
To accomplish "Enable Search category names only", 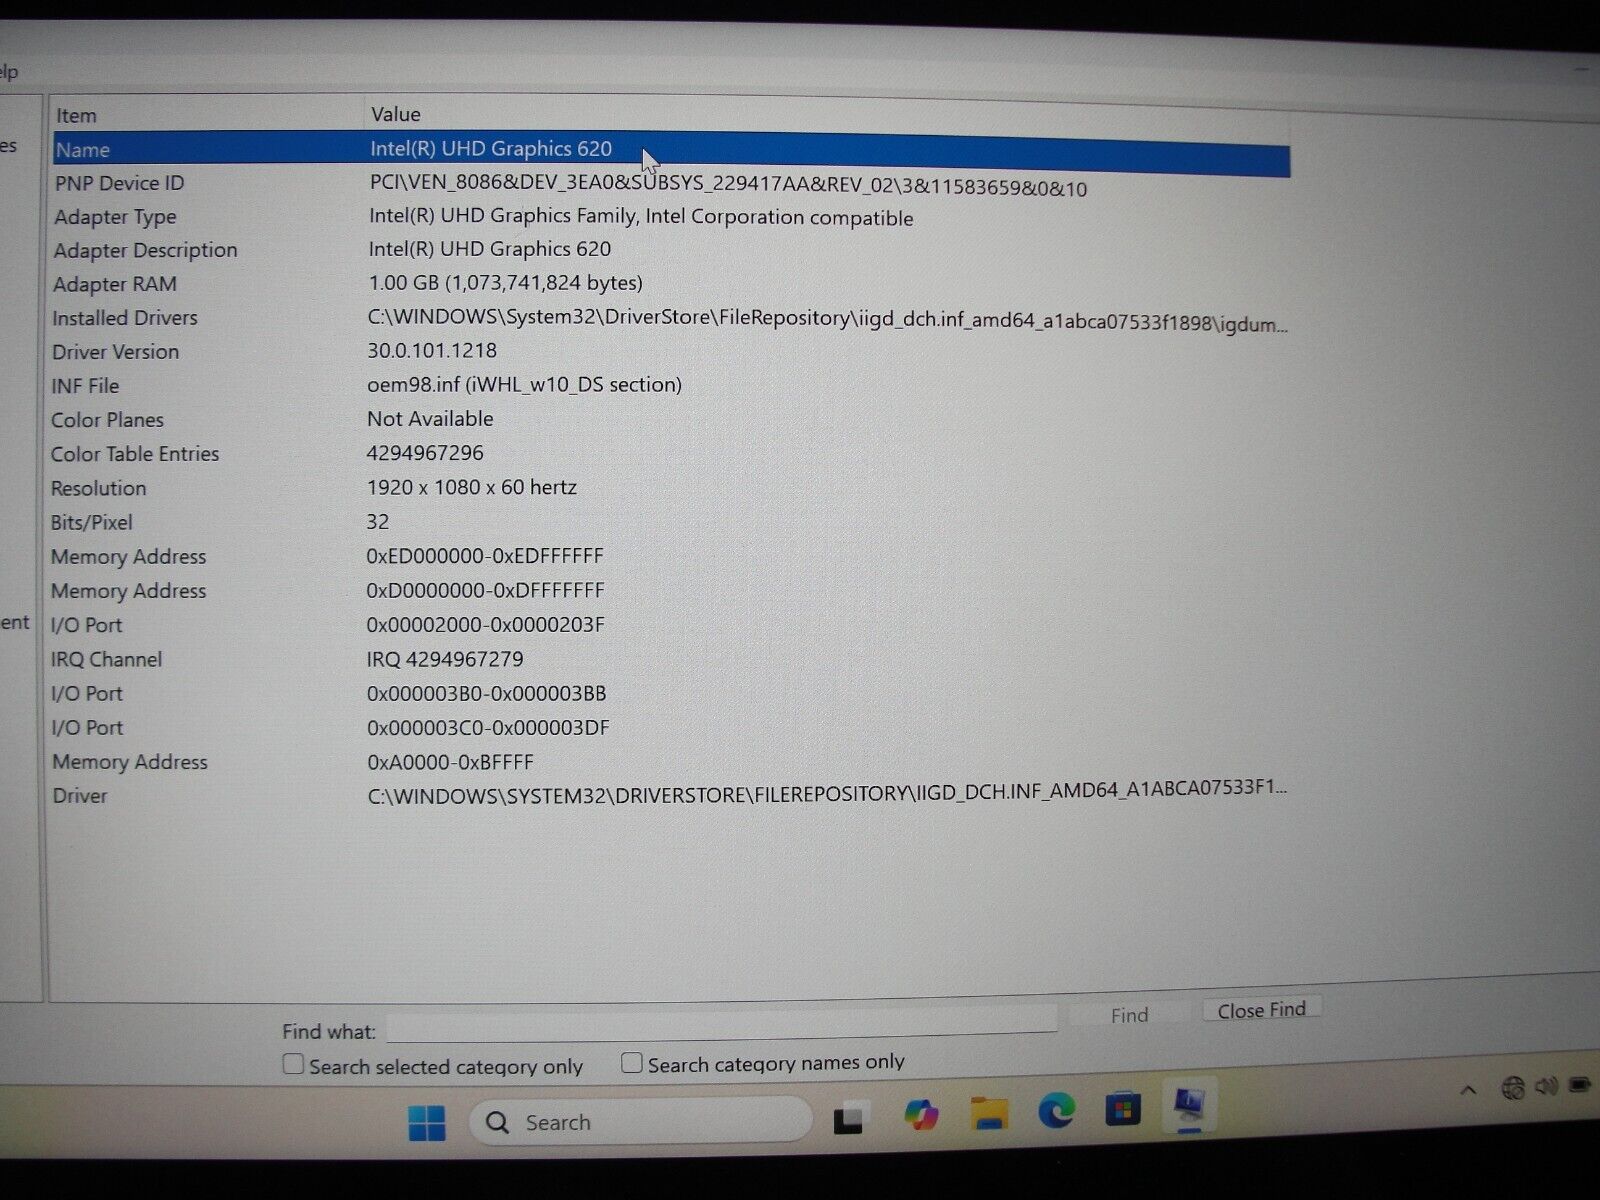I will tap(631, 1062).
